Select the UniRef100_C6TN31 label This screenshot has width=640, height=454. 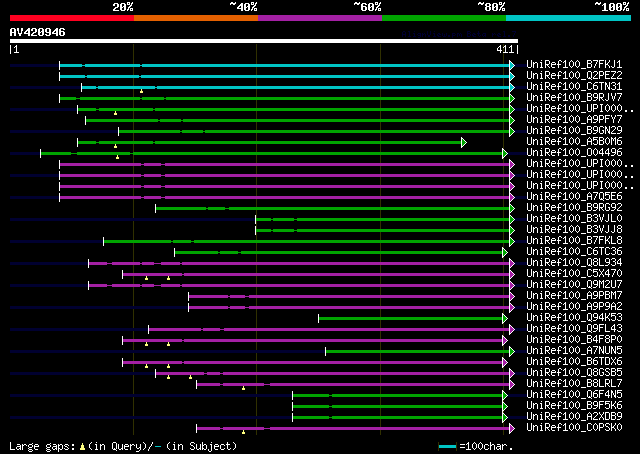(x=574, y=87)
